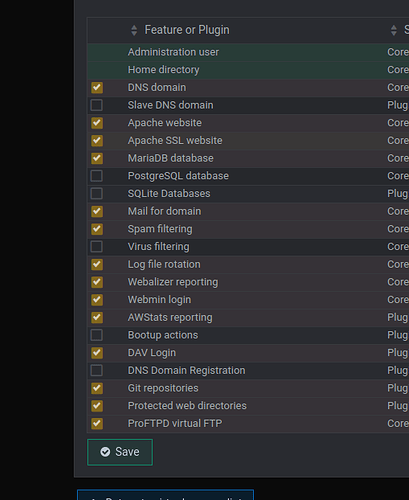This screenshot has height=500, width=409.
Task: Open the Apache website link
Action: 165,123
